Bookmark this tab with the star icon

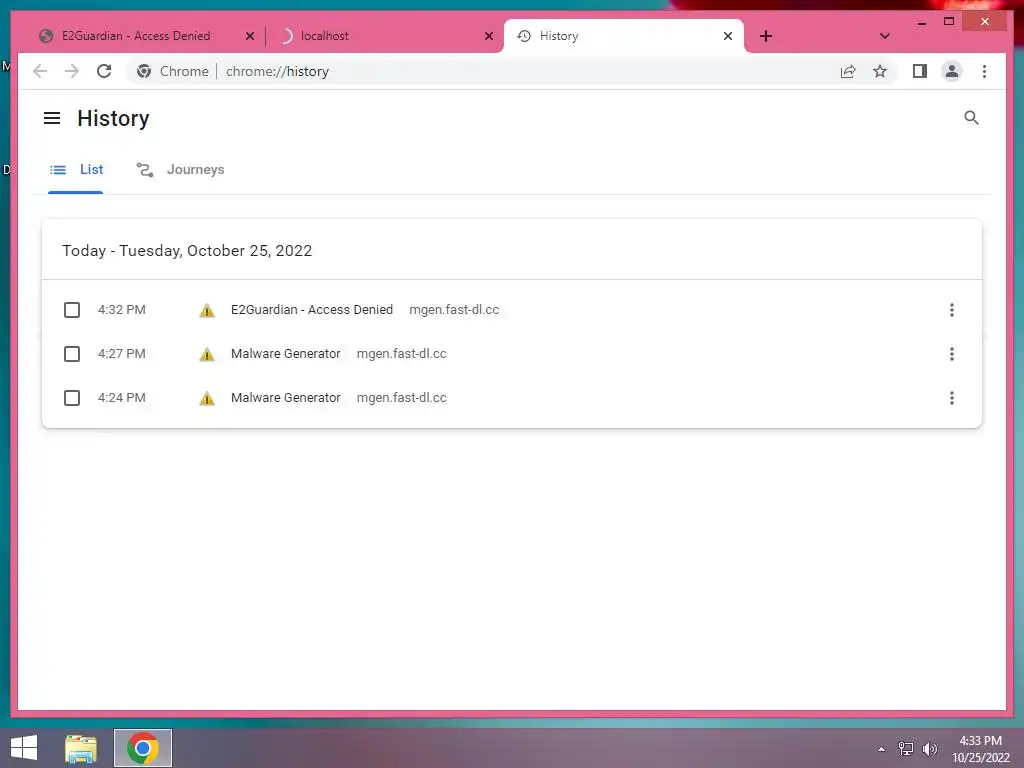880,71
